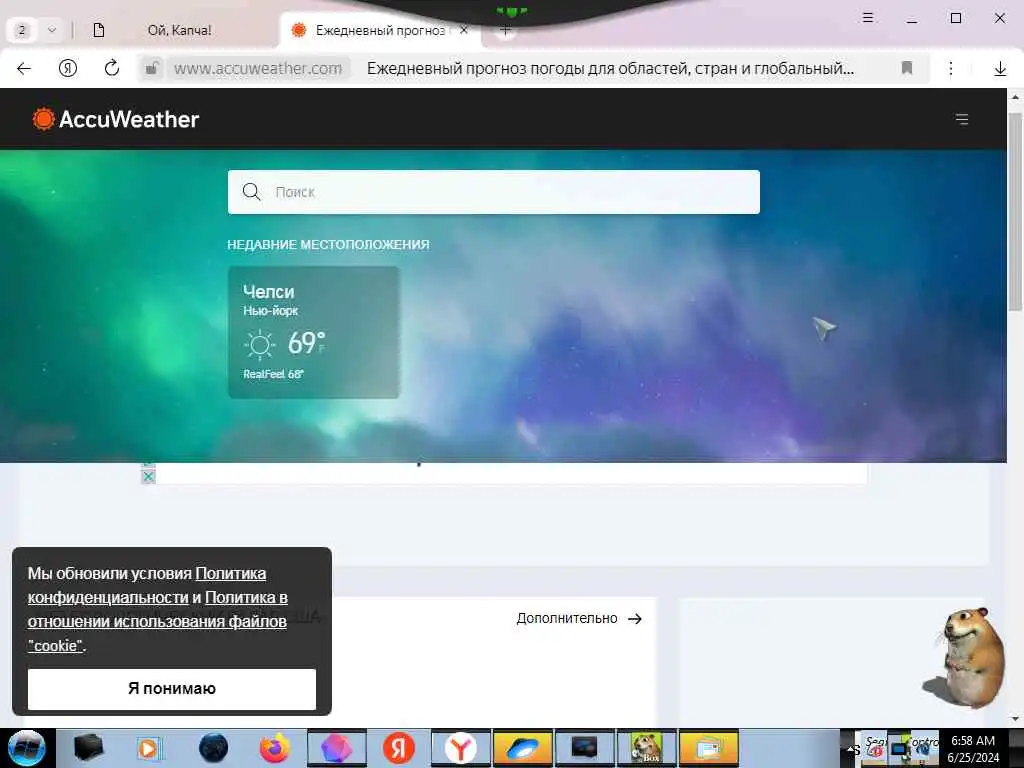The height and width of the screenshot is (768, 1024).
Task: Open the red Yandex "Я" taskbar icon
Action: 398,748
